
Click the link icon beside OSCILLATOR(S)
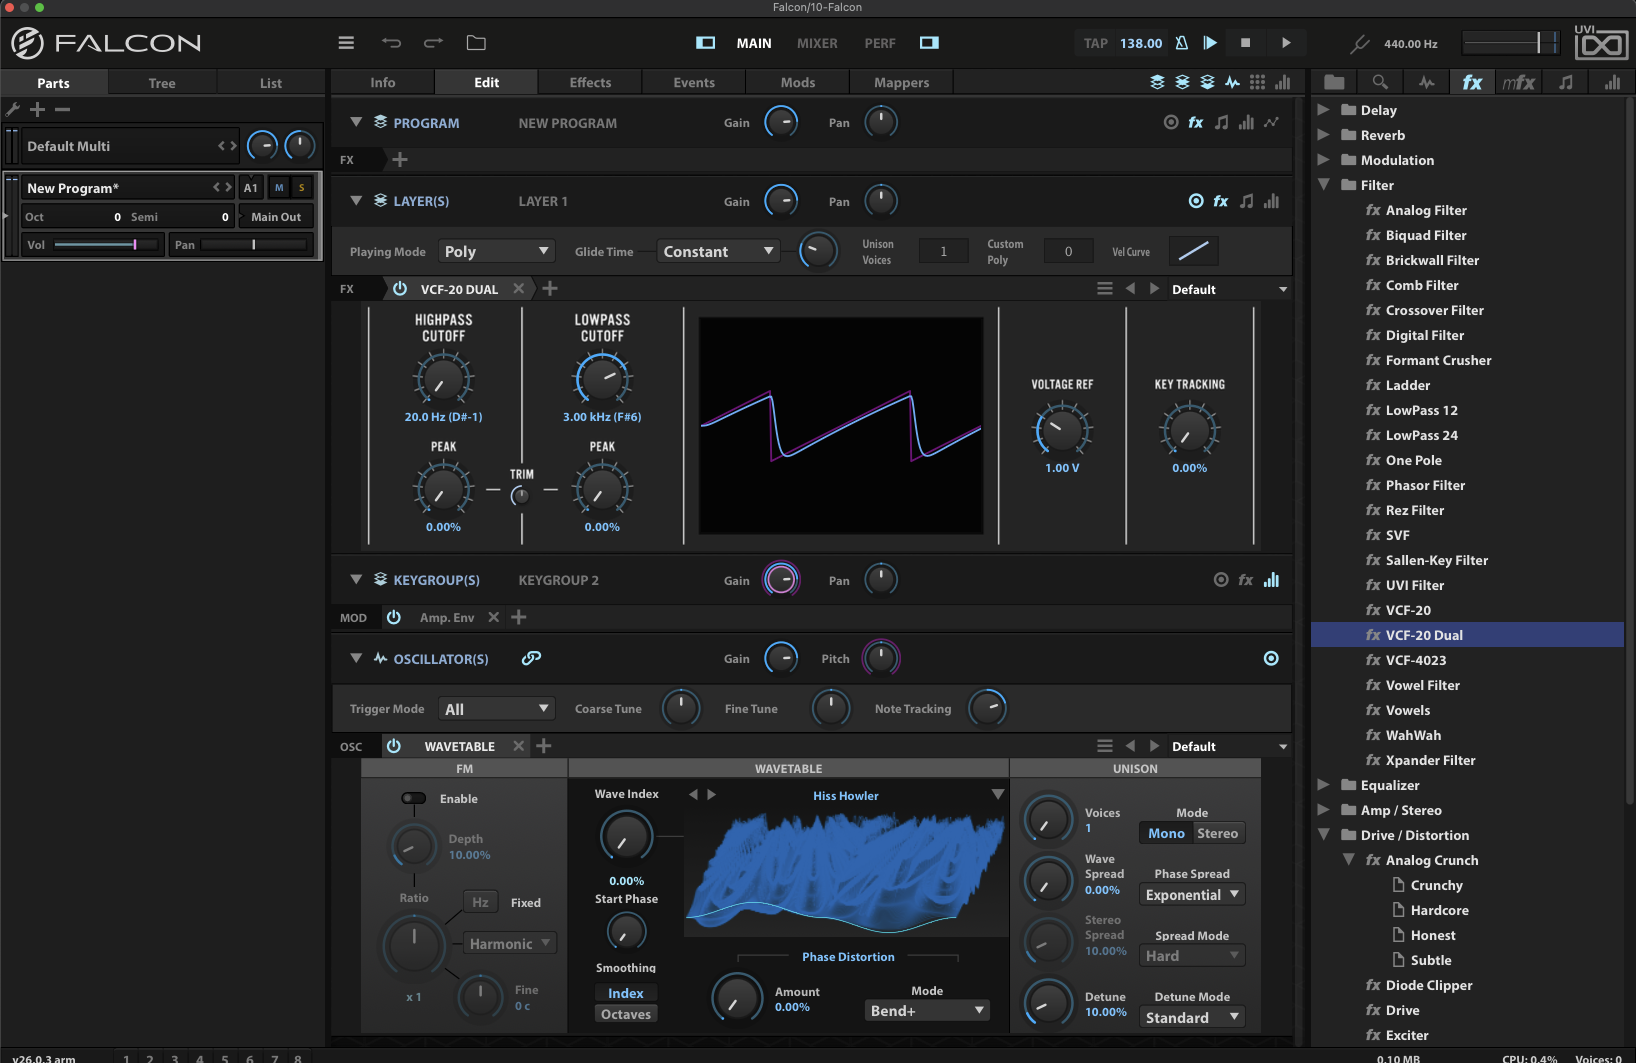(531, 658)
